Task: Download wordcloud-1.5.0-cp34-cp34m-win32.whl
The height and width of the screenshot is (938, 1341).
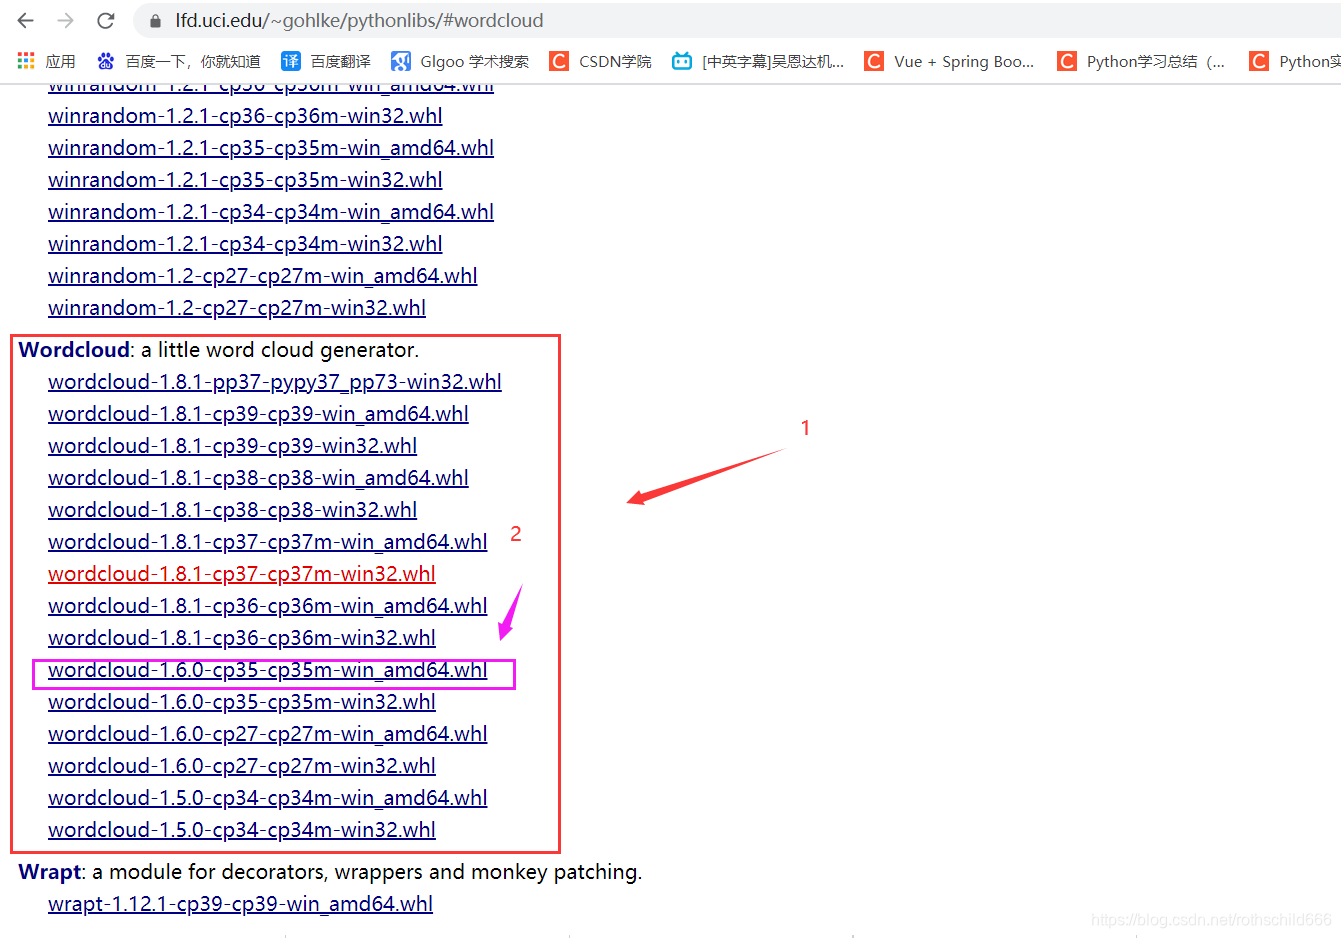Action: (x=242, y=830)
